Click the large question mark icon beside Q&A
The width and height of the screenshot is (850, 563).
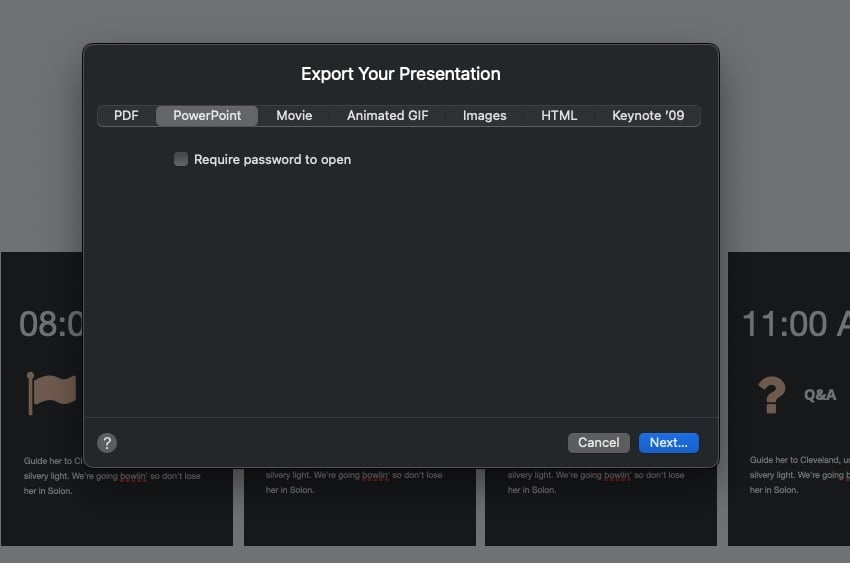pyautogui.click(x=770, y=395)
